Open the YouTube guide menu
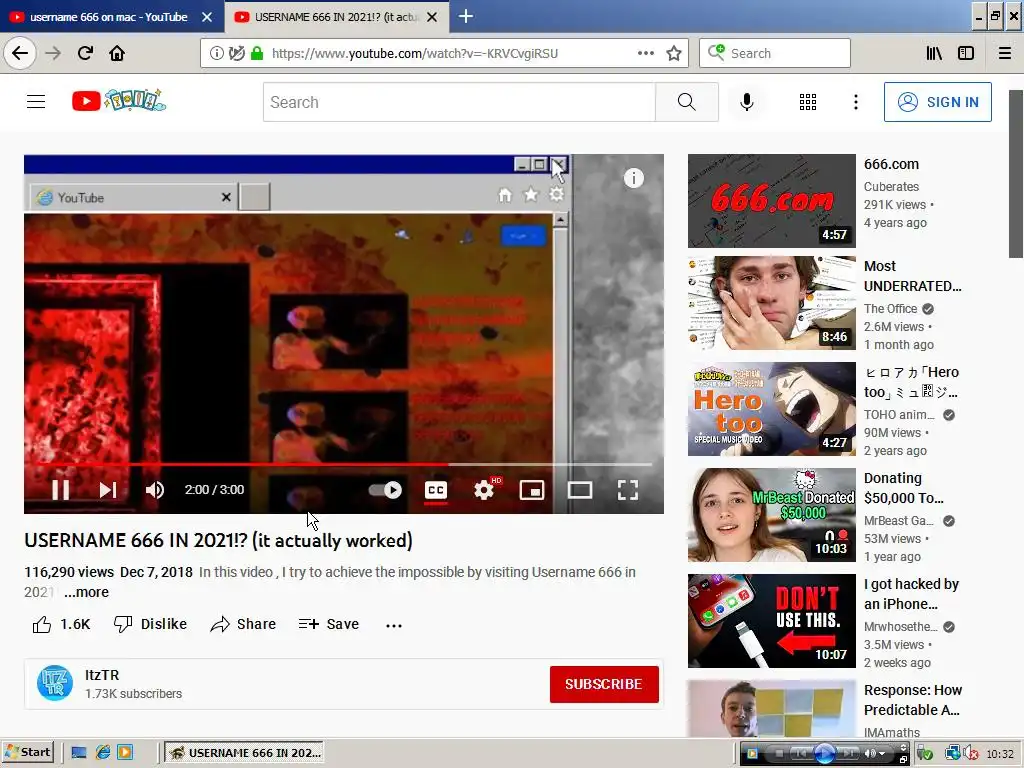Screen dimensions: 1024x768 click(36, 102)
